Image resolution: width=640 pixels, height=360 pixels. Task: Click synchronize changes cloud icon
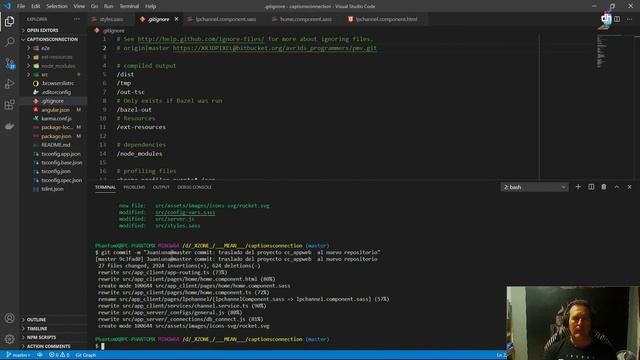(40, 355)
